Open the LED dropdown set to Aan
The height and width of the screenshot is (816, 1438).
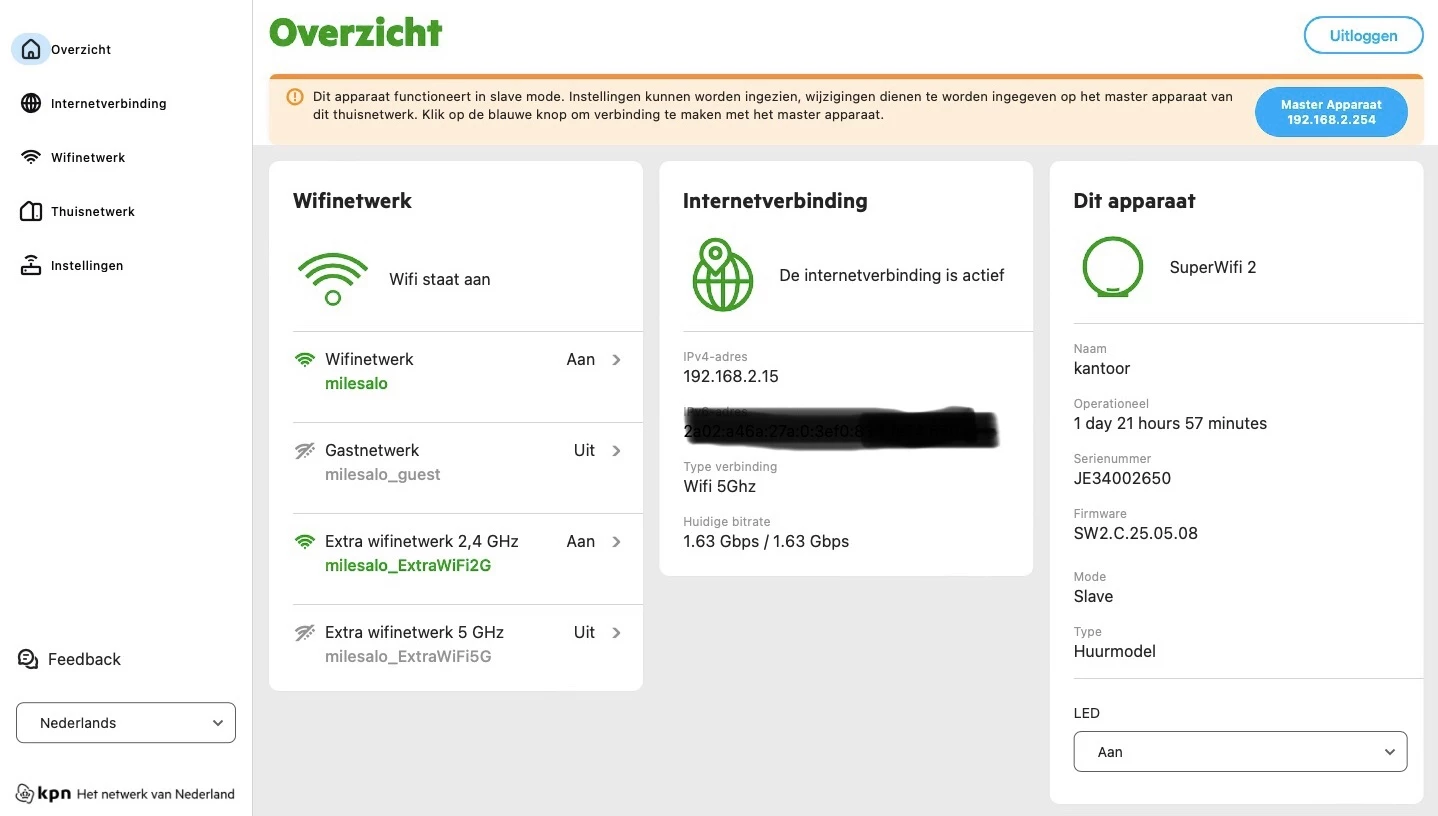[1240, 752]
